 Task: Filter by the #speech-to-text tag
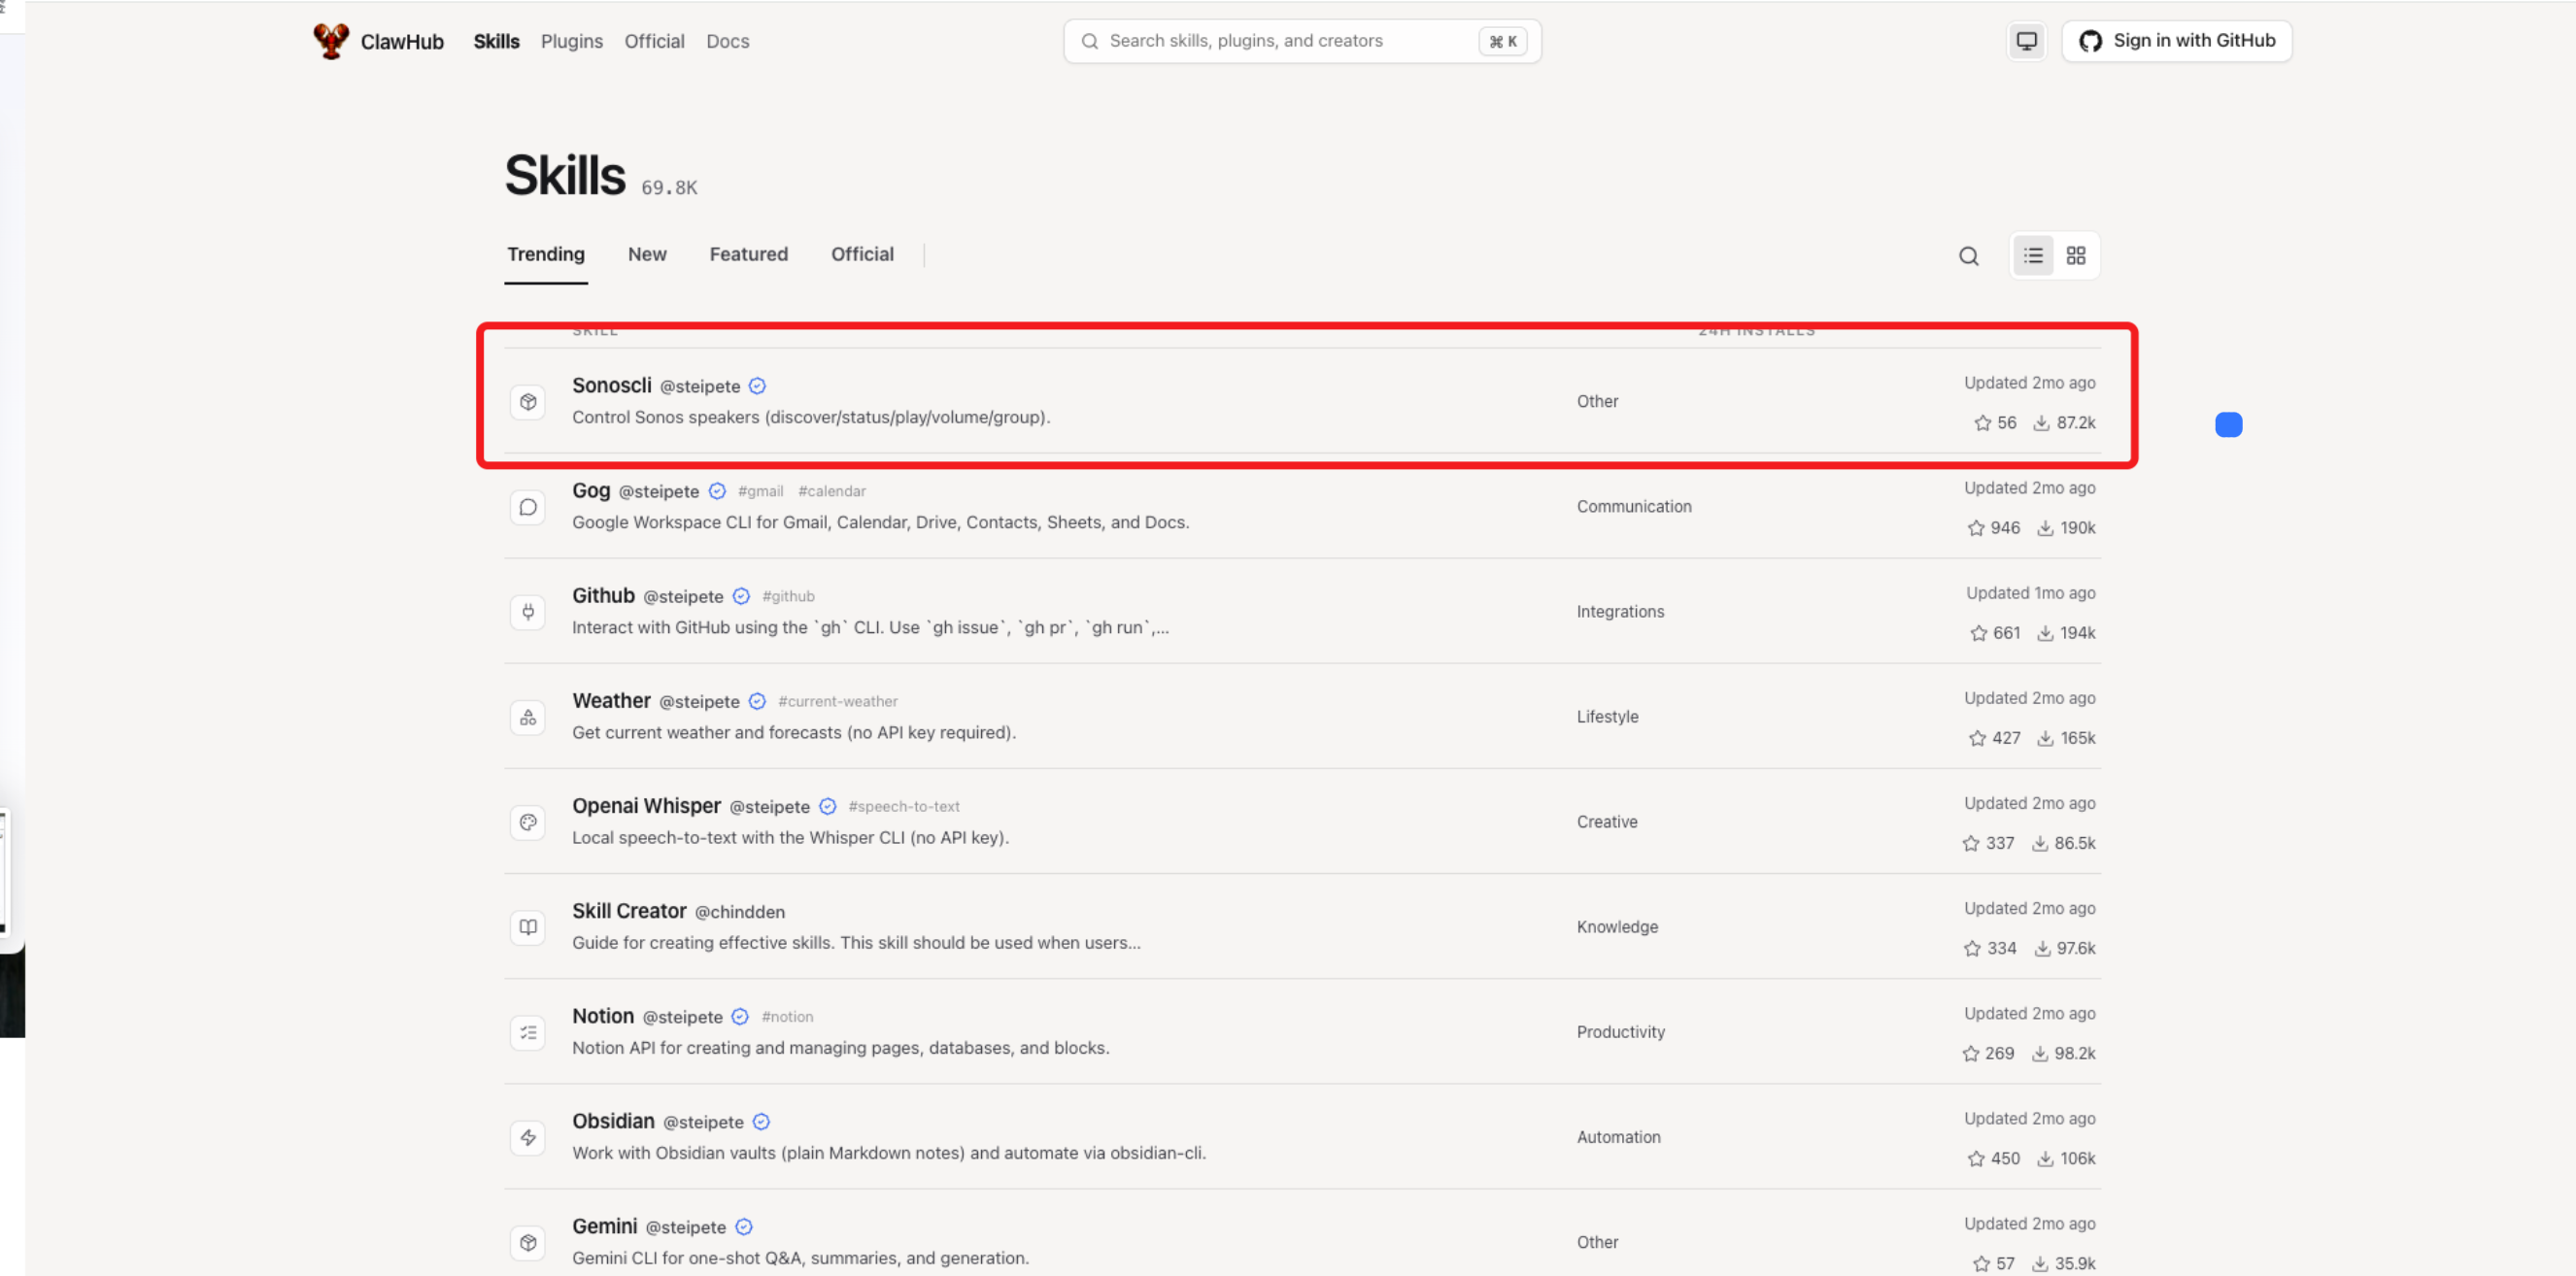click(904, 806)
